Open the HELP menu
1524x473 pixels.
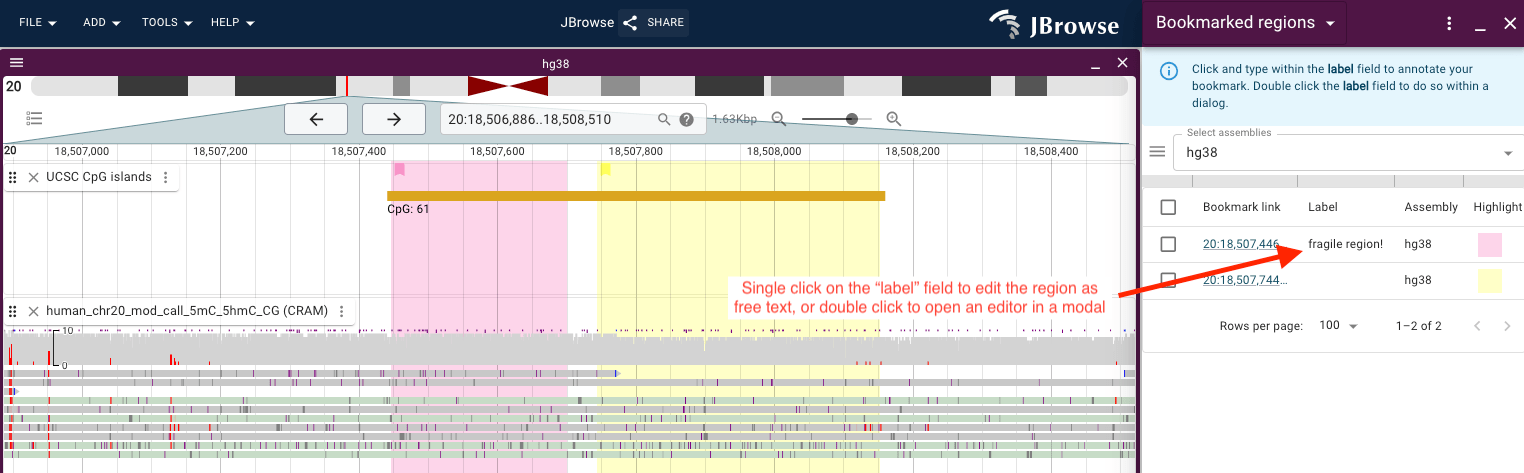[x=232, y=22]
